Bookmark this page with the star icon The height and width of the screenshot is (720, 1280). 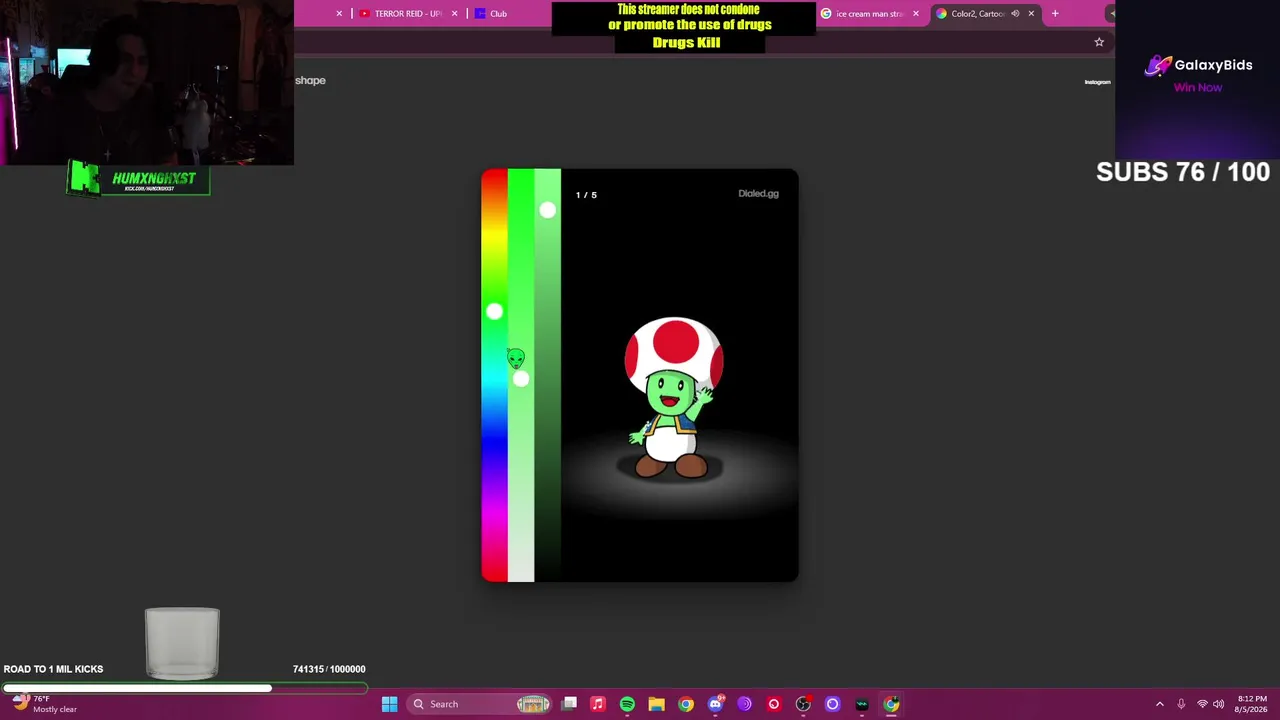(1099, 42)
